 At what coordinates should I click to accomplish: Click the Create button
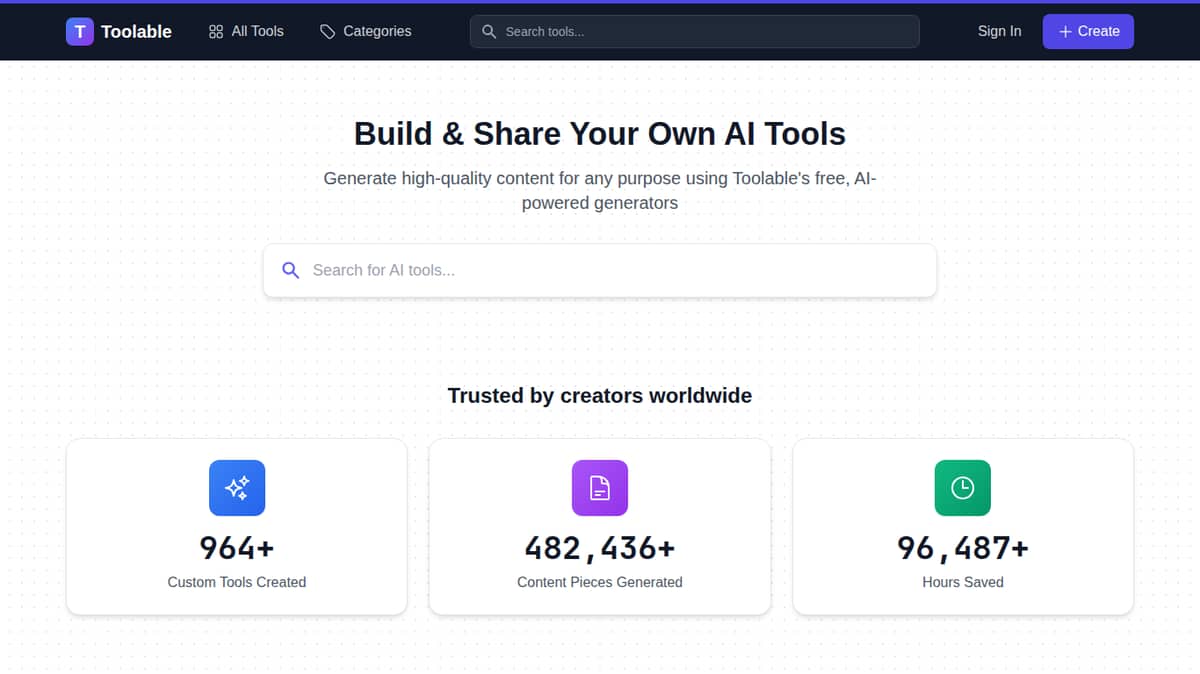[x=1088, y=31]
